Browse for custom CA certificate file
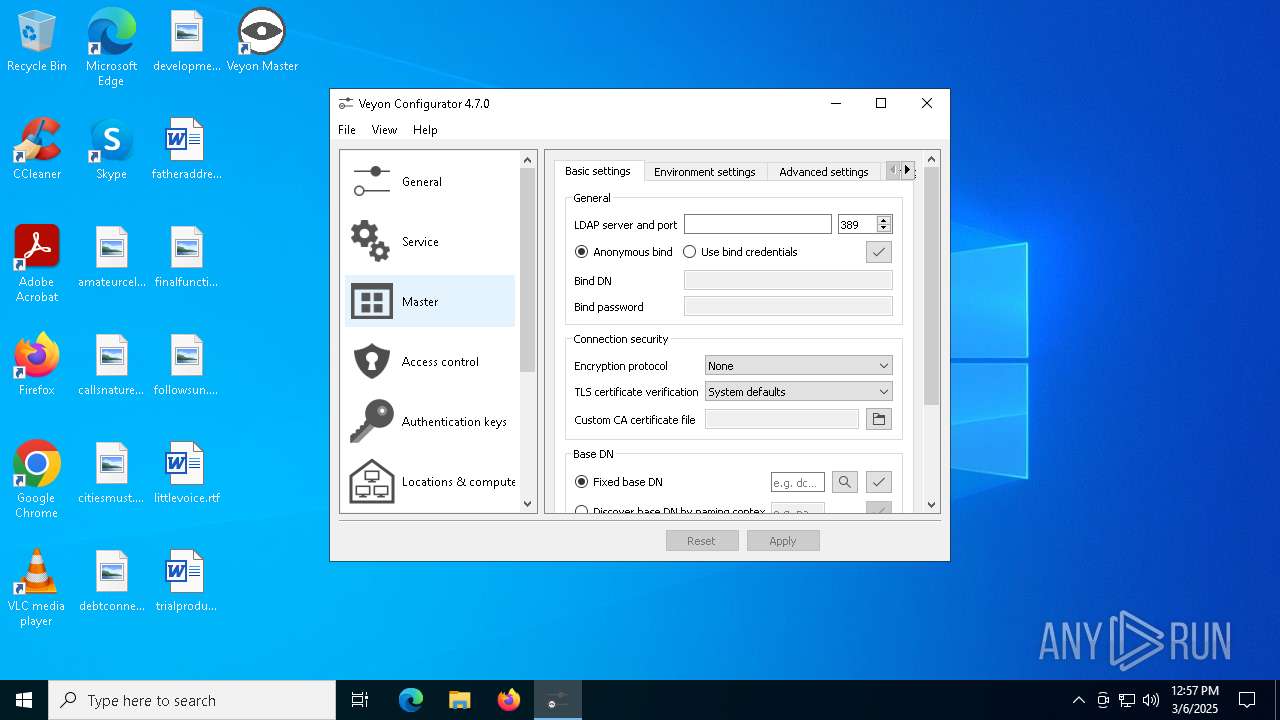The width and height of the screenshot is (1280, 720). coord(879,420)
